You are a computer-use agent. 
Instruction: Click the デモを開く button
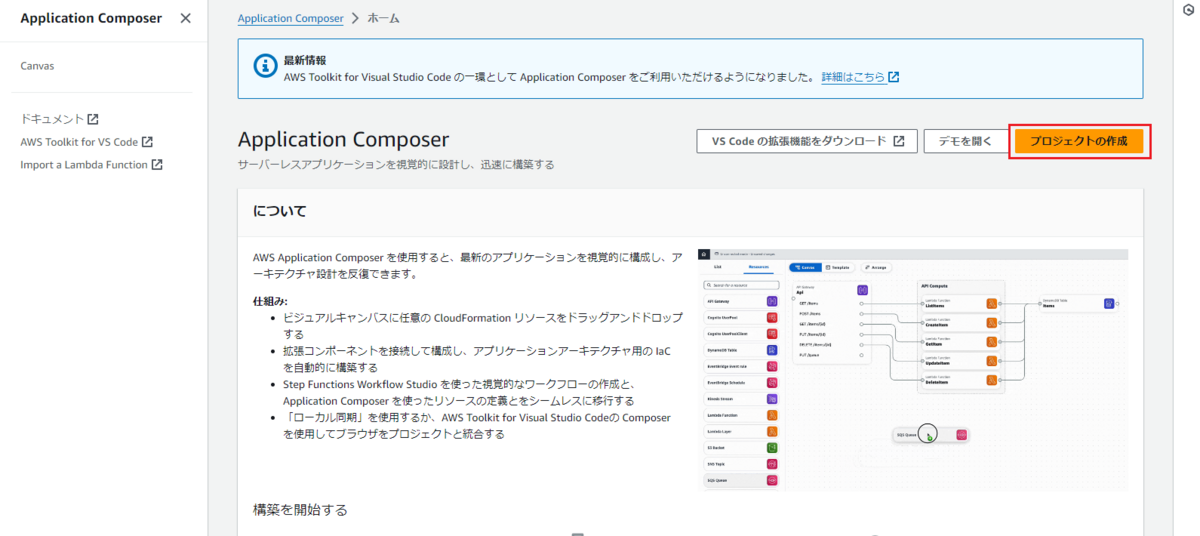(965, 142)
